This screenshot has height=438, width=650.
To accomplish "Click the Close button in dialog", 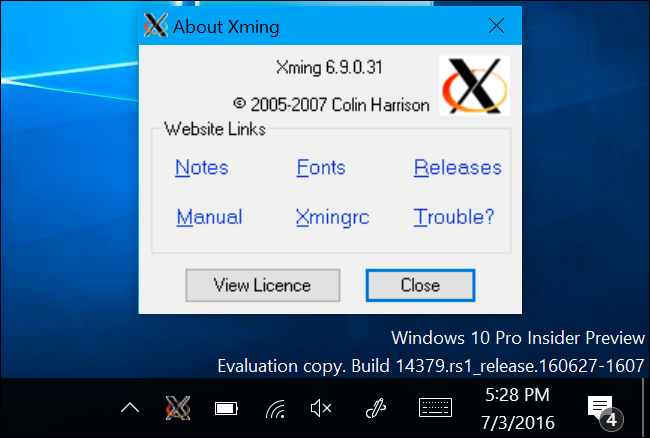I will coord(420,285).
